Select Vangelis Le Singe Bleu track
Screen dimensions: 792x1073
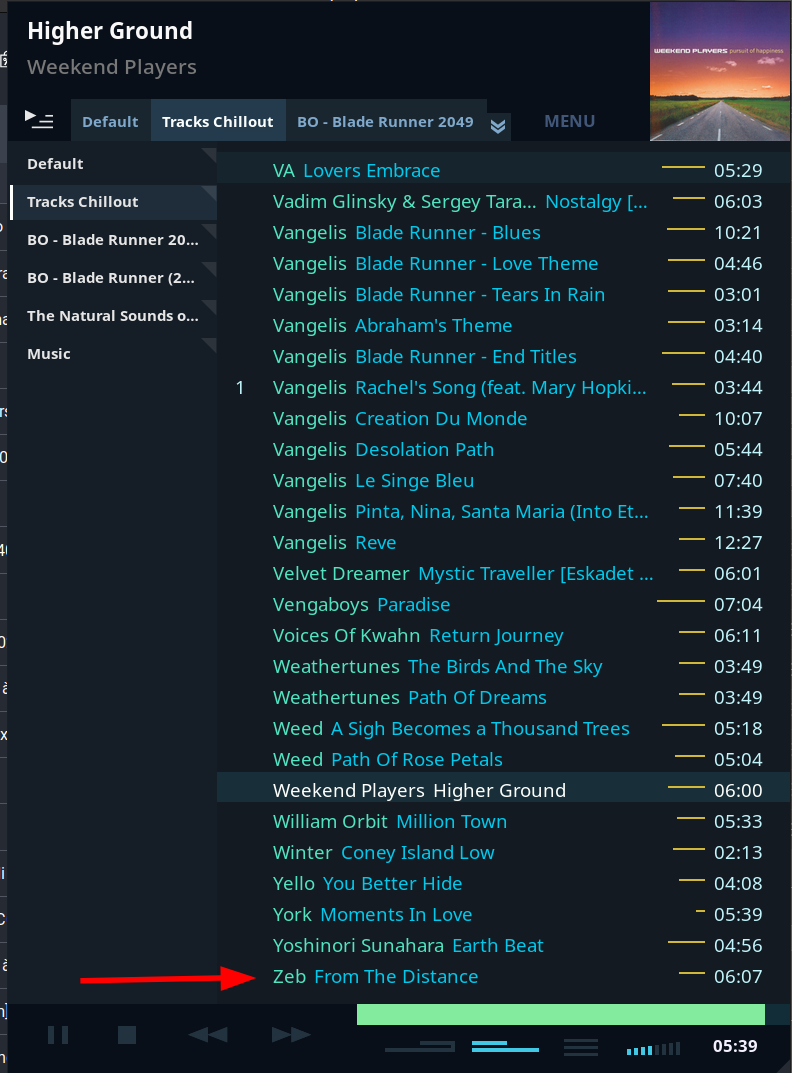tap(503, 480)
